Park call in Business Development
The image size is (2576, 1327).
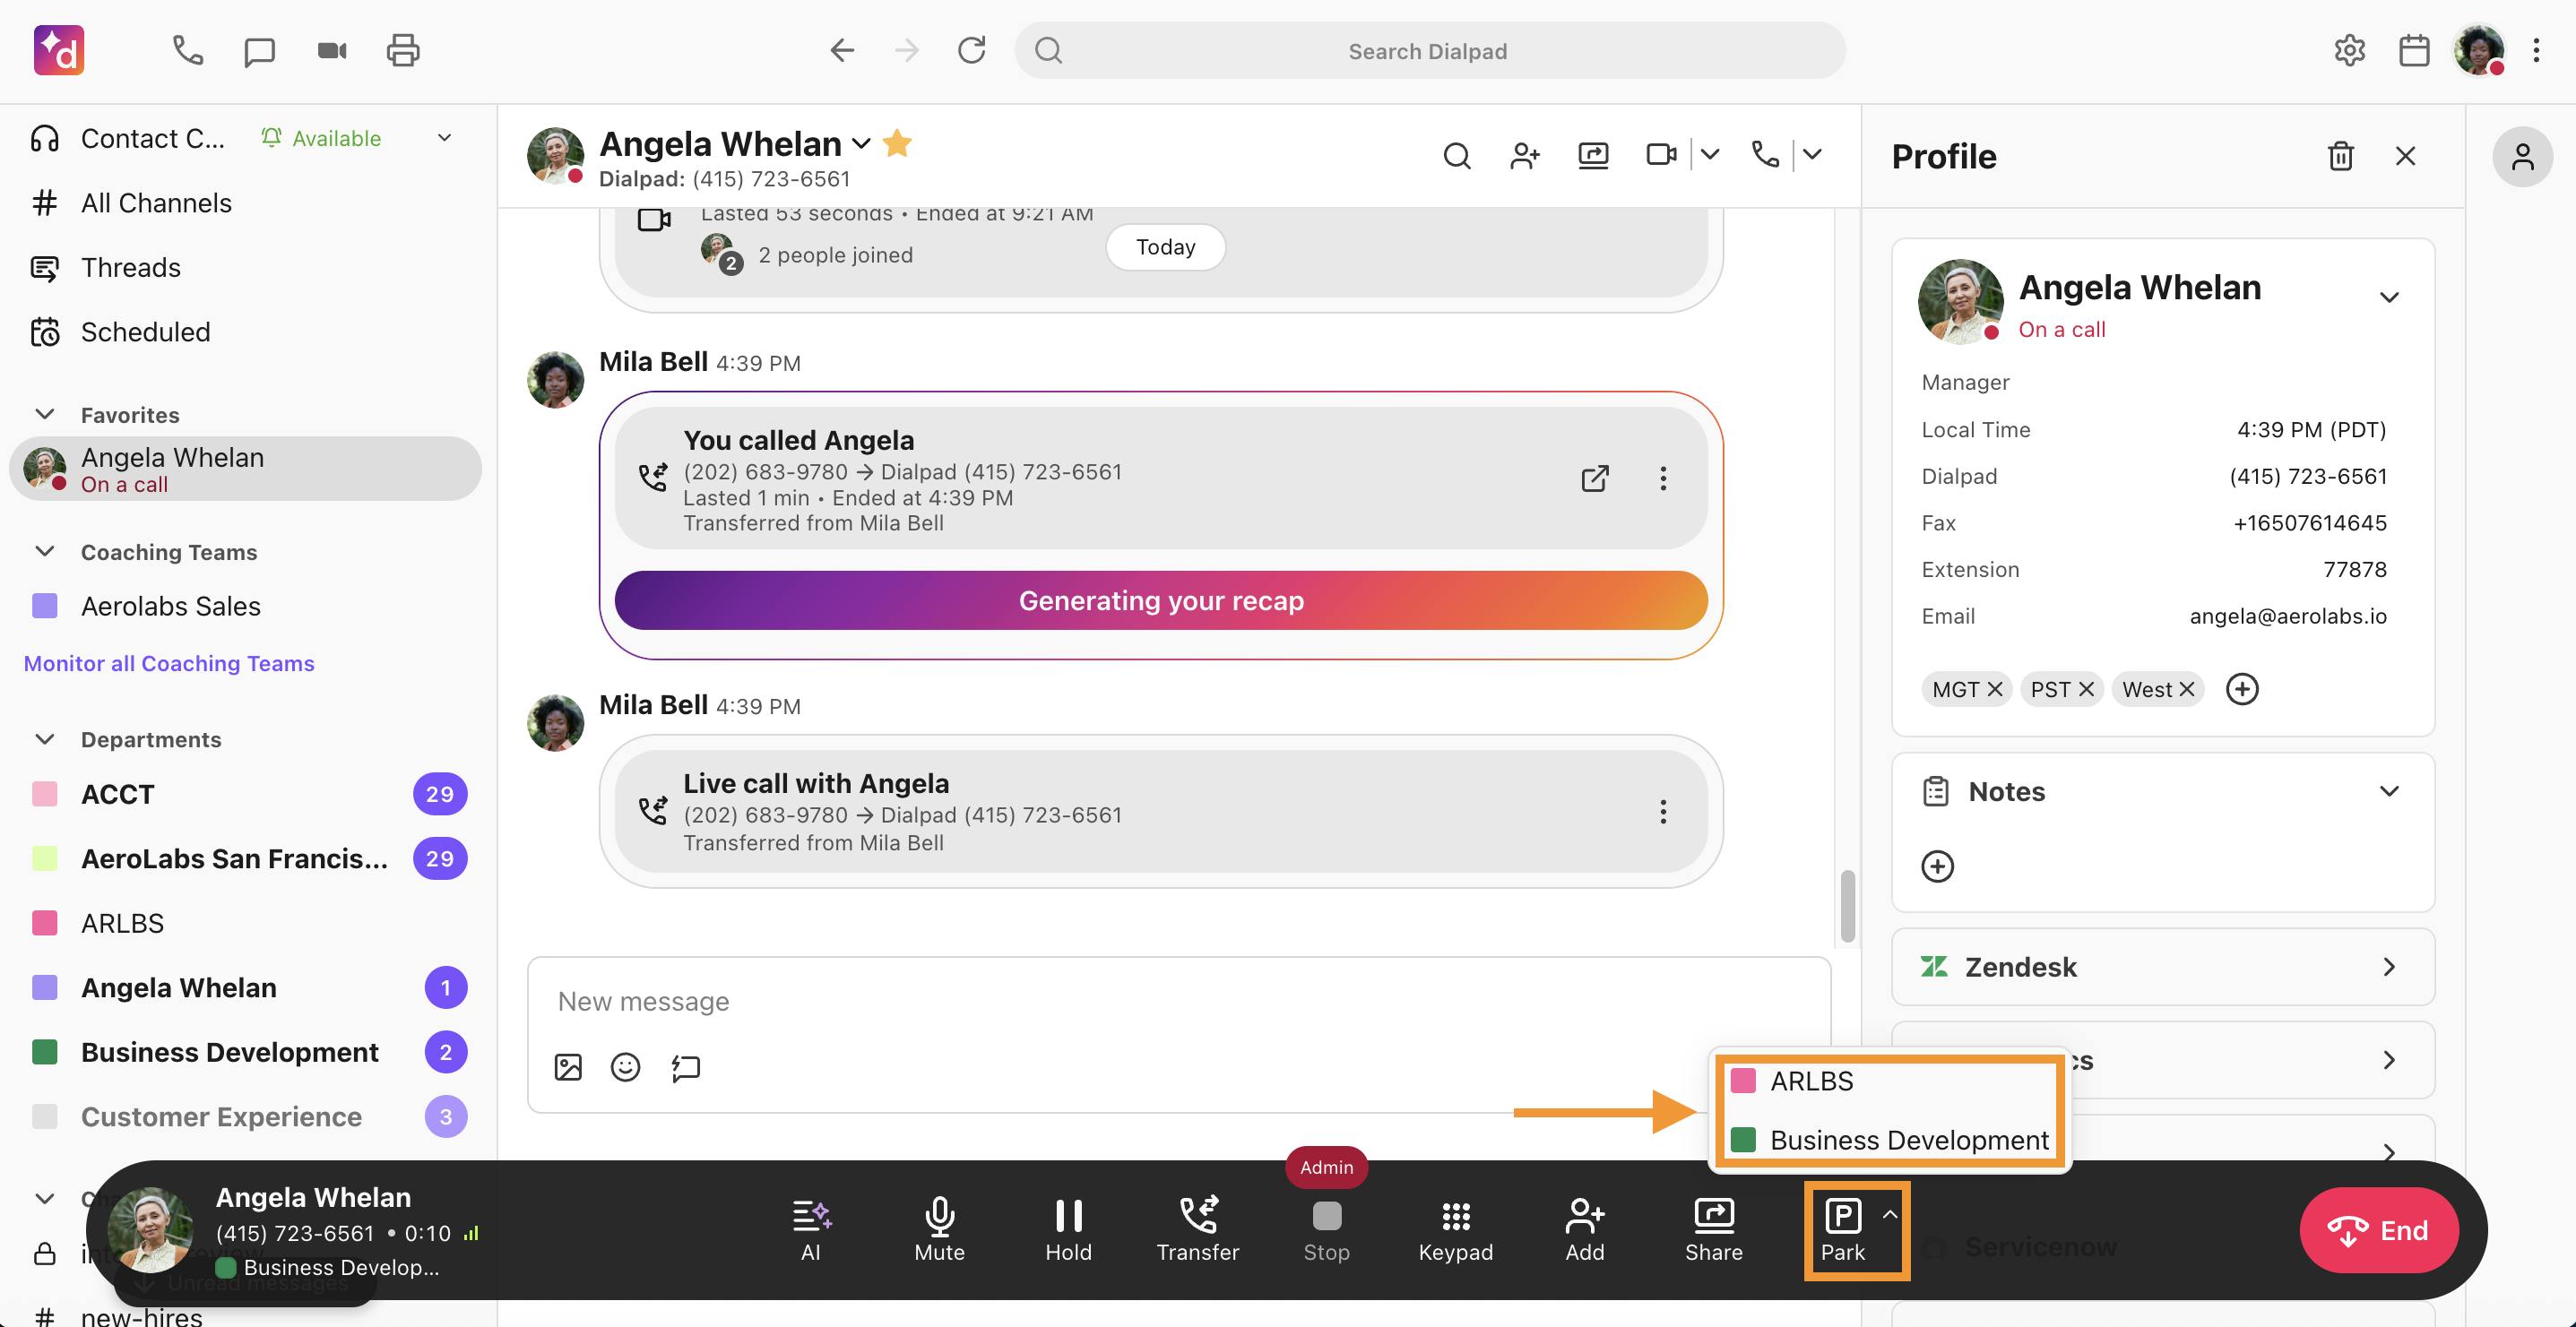pyautogui.click(x=1889, y=1139)
